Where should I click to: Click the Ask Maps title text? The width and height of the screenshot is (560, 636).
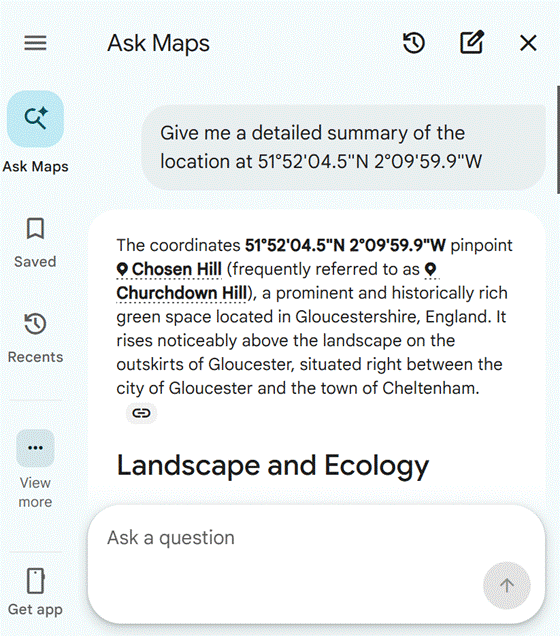(159, 43)
